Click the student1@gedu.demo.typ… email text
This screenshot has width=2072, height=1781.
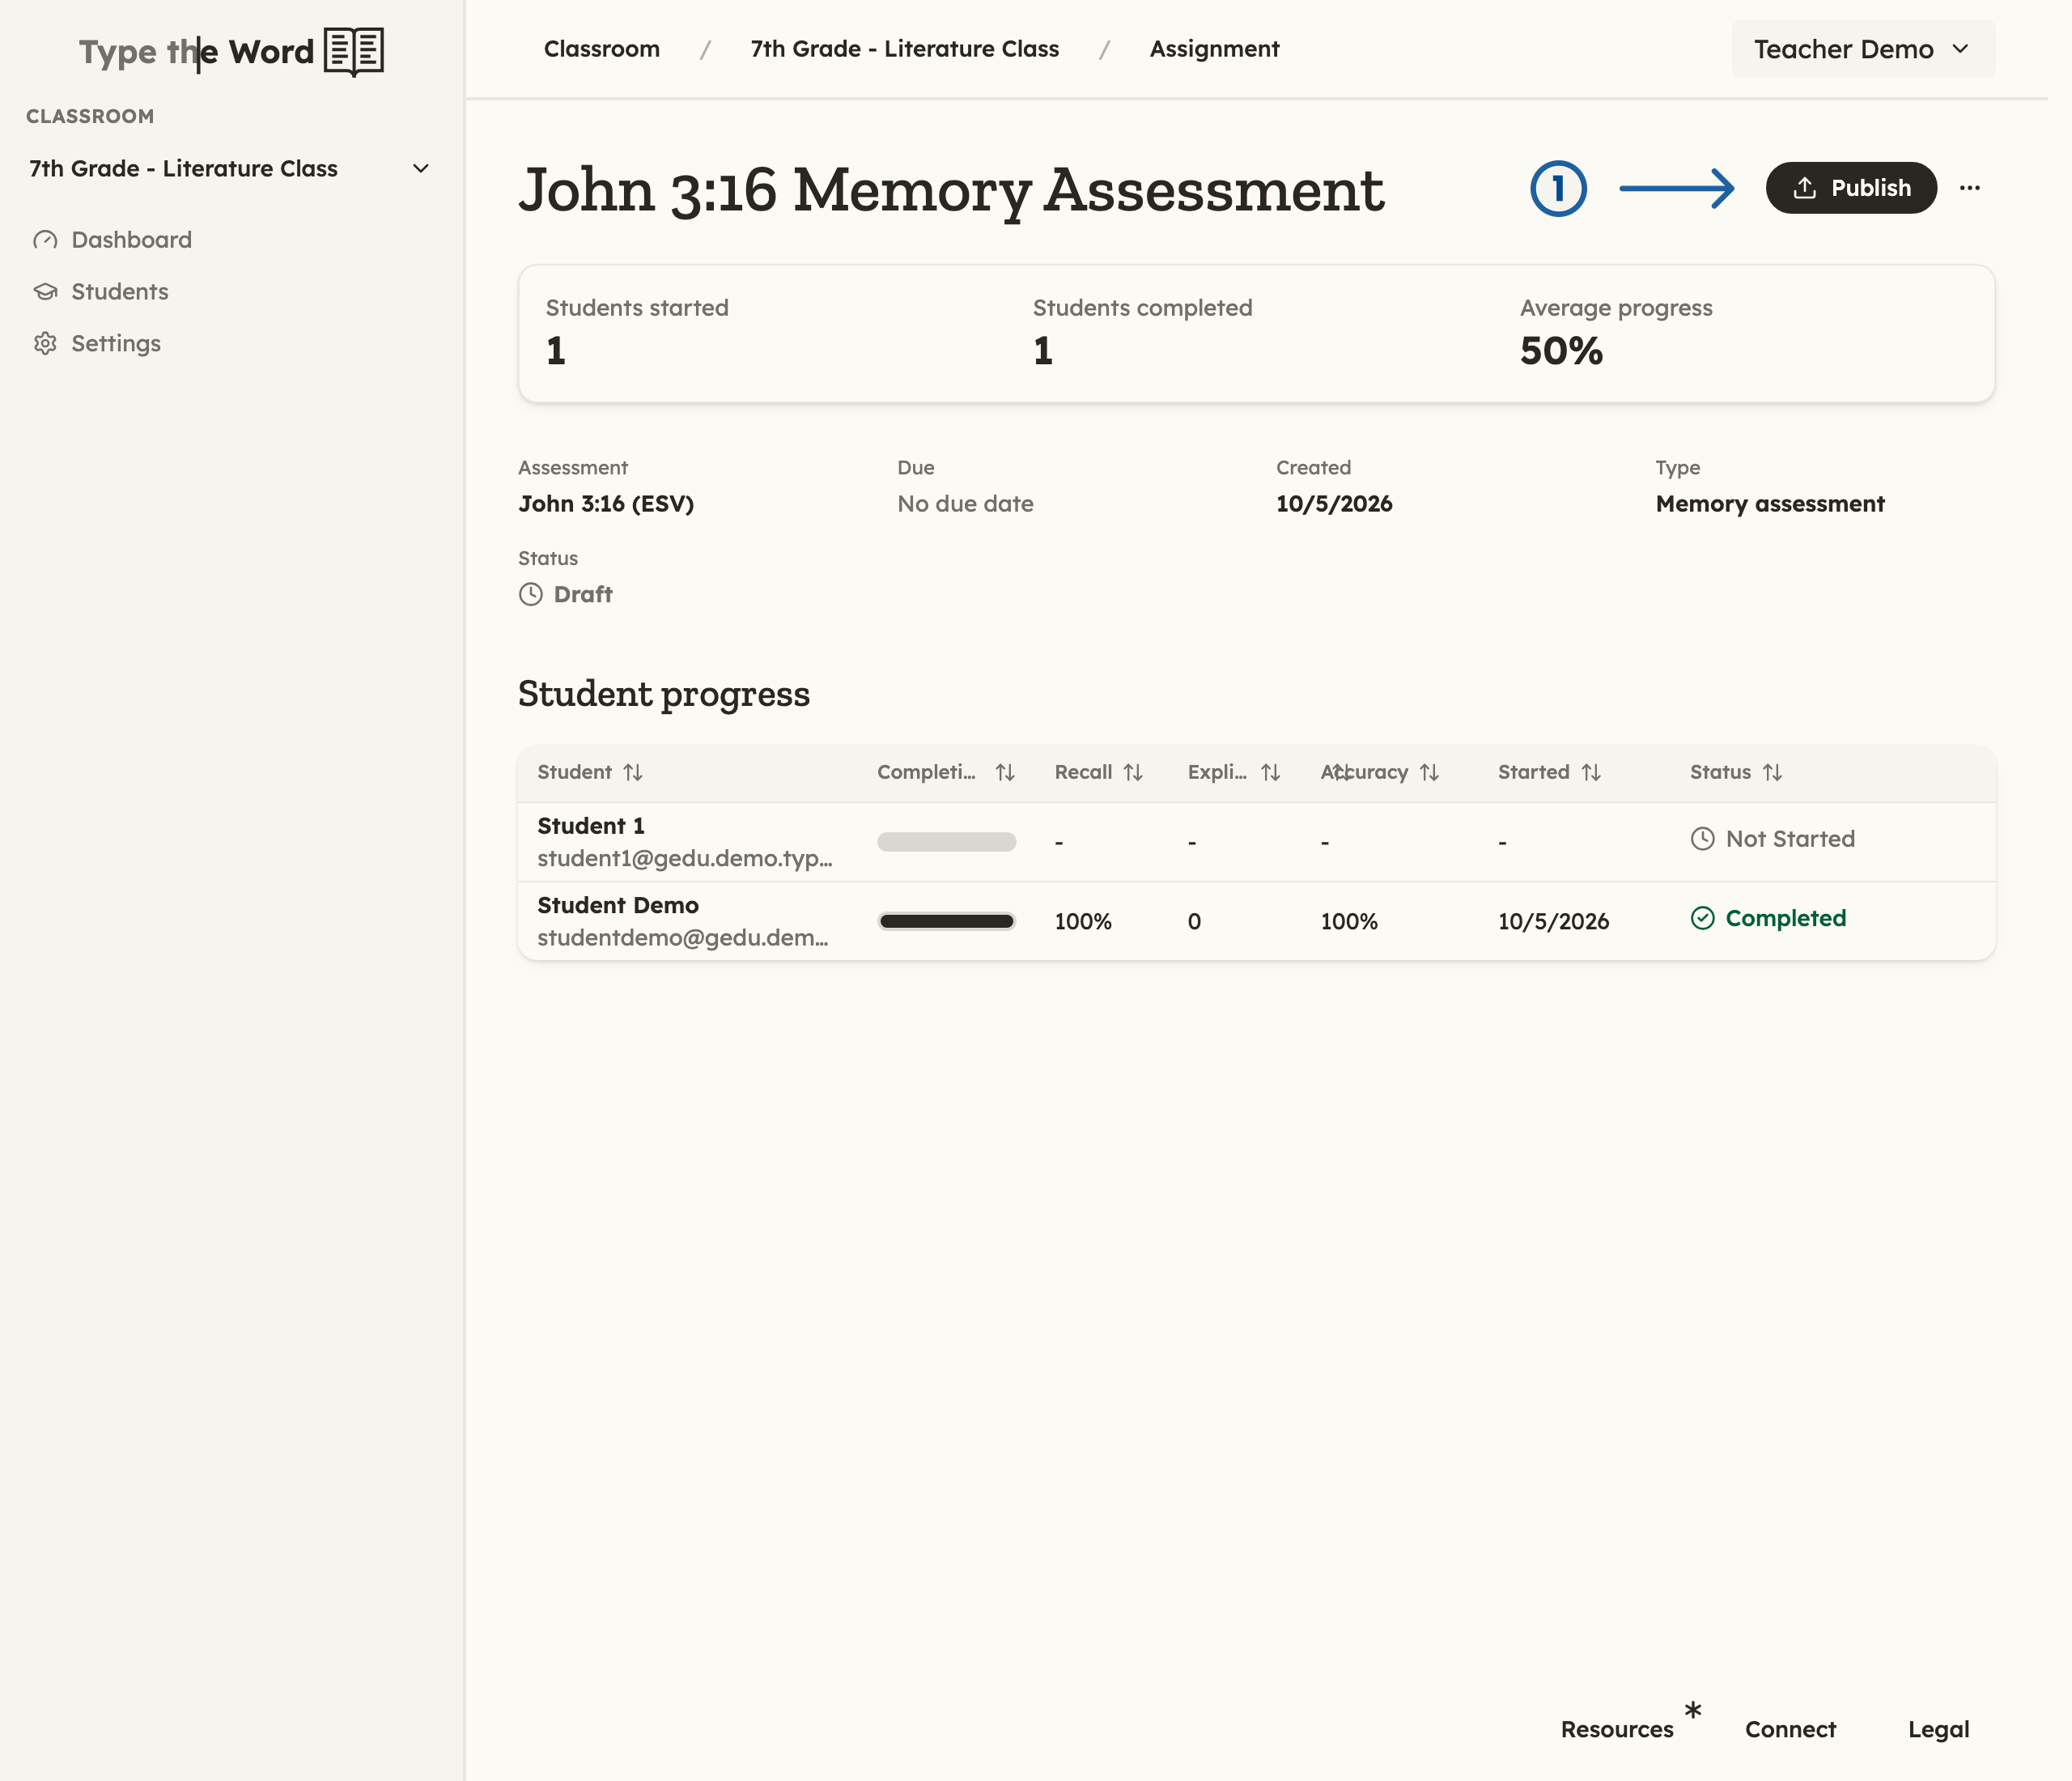click(685, 859)
